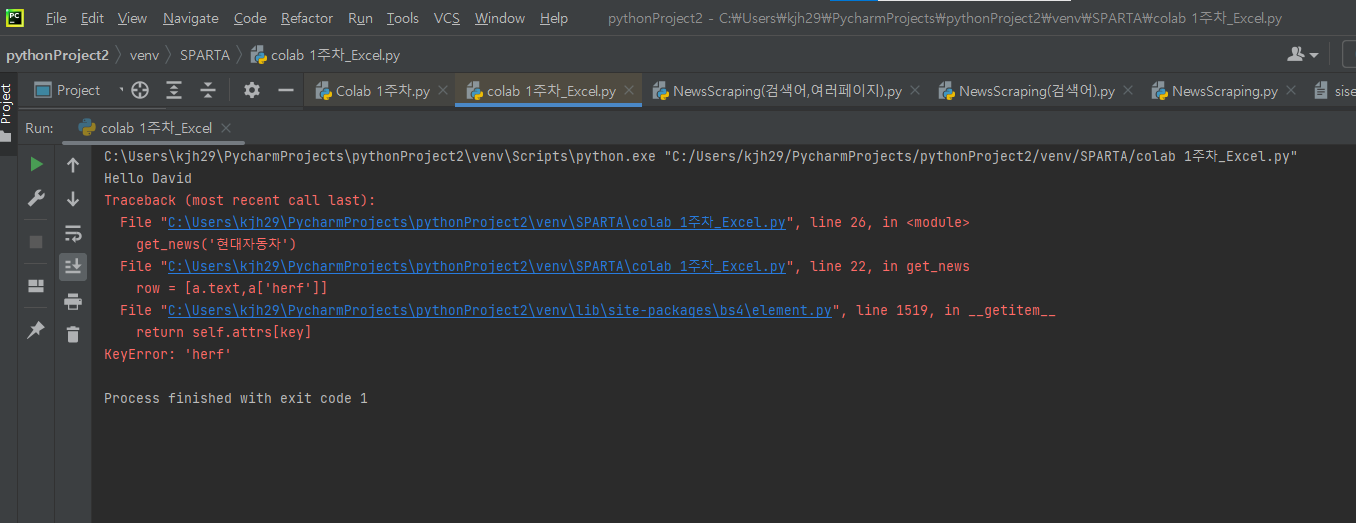Close the colab 1주차_Excel.py editor tab

pyautogui.click(x=628, y=91)
